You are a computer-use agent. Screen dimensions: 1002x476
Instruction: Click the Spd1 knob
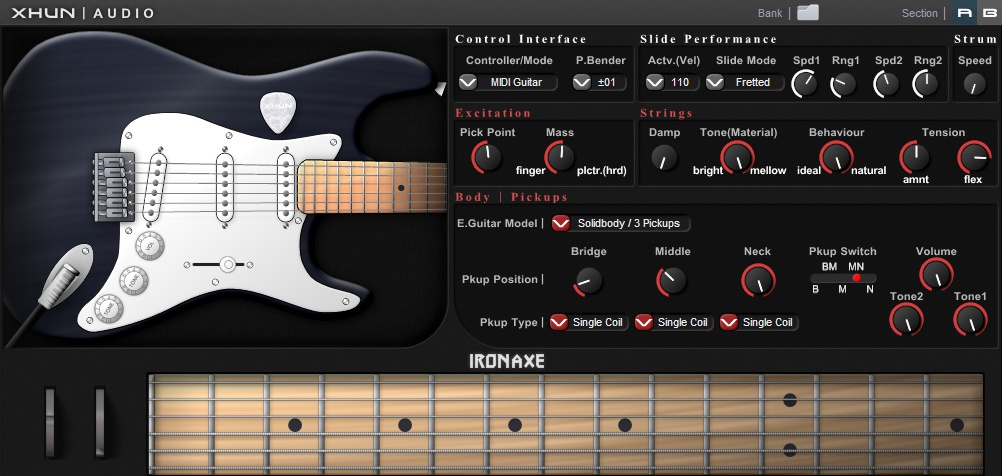805,83
